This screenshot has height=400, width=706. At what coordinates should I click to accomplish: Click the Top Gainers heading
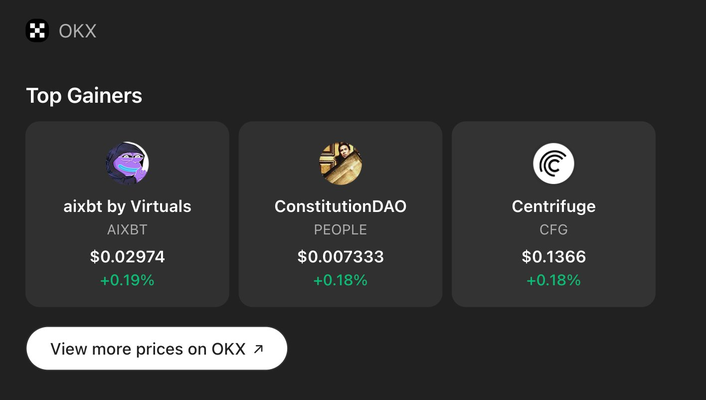pyautogui.click(x=84, y=96)
